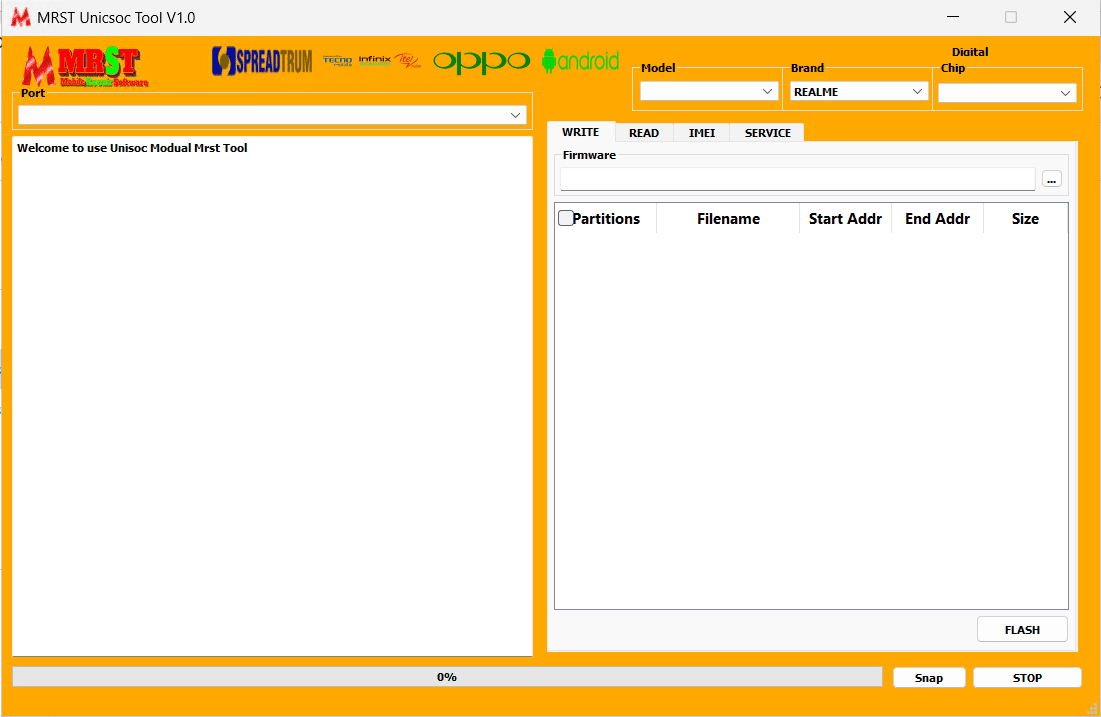Click the Infinix logo in header
The width and height of the screenshot is (1101, 717).
374,60
